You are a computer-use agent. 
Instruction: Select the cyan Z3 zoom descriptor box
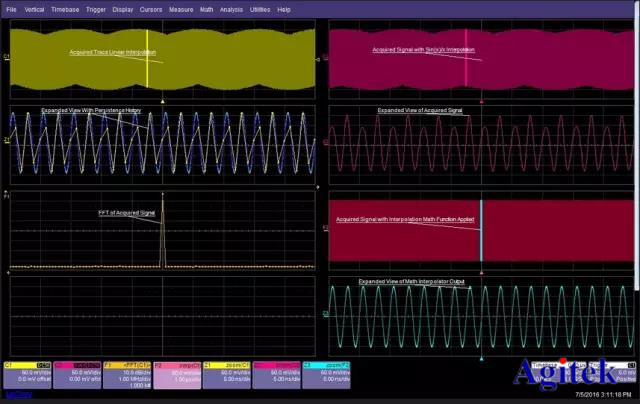coord(325,375)
